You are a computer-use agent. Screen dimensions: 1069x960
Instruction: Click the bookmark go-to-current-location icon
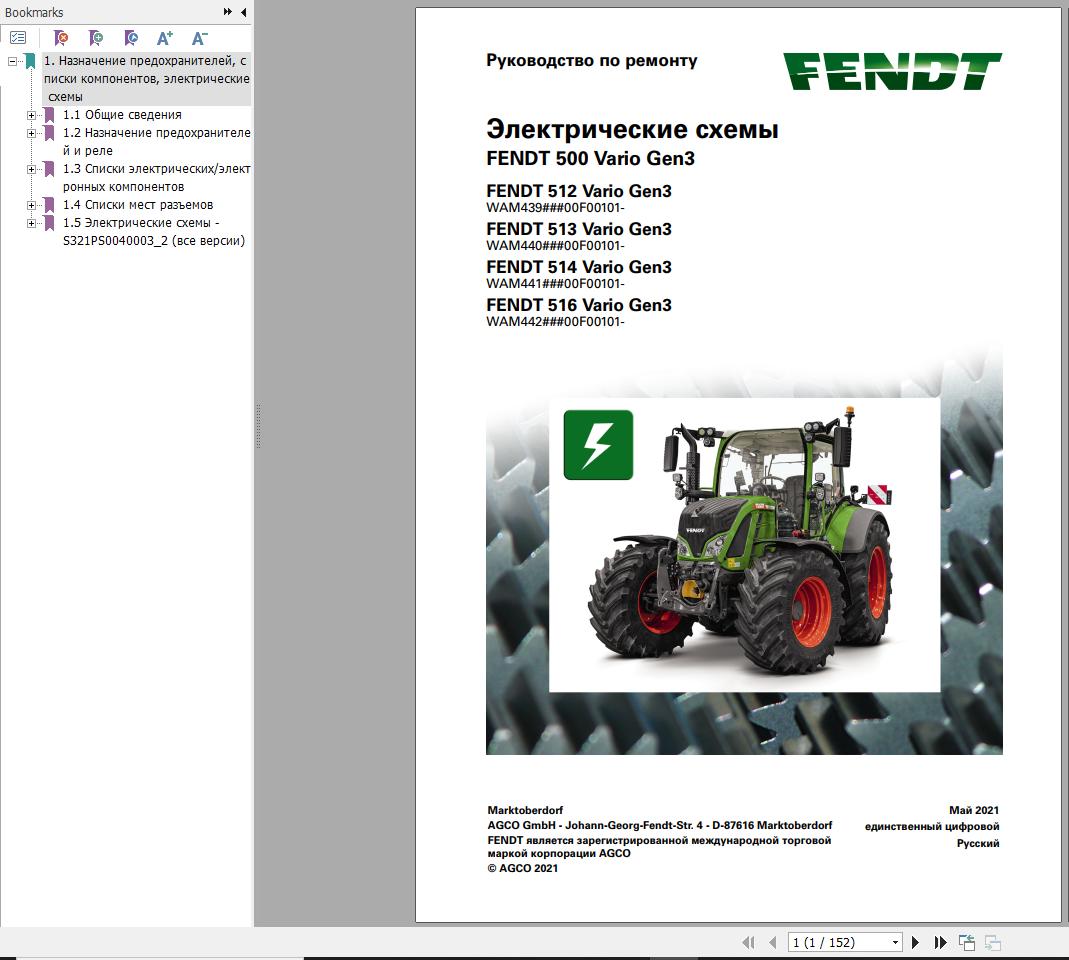pos(130,38)
